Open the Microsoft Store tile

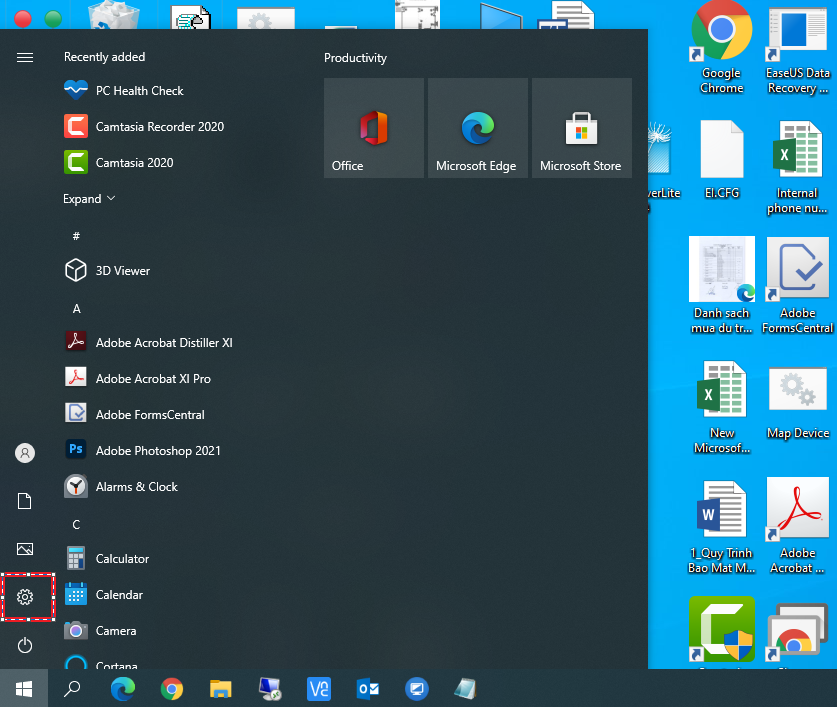click(x=582, y=128)
